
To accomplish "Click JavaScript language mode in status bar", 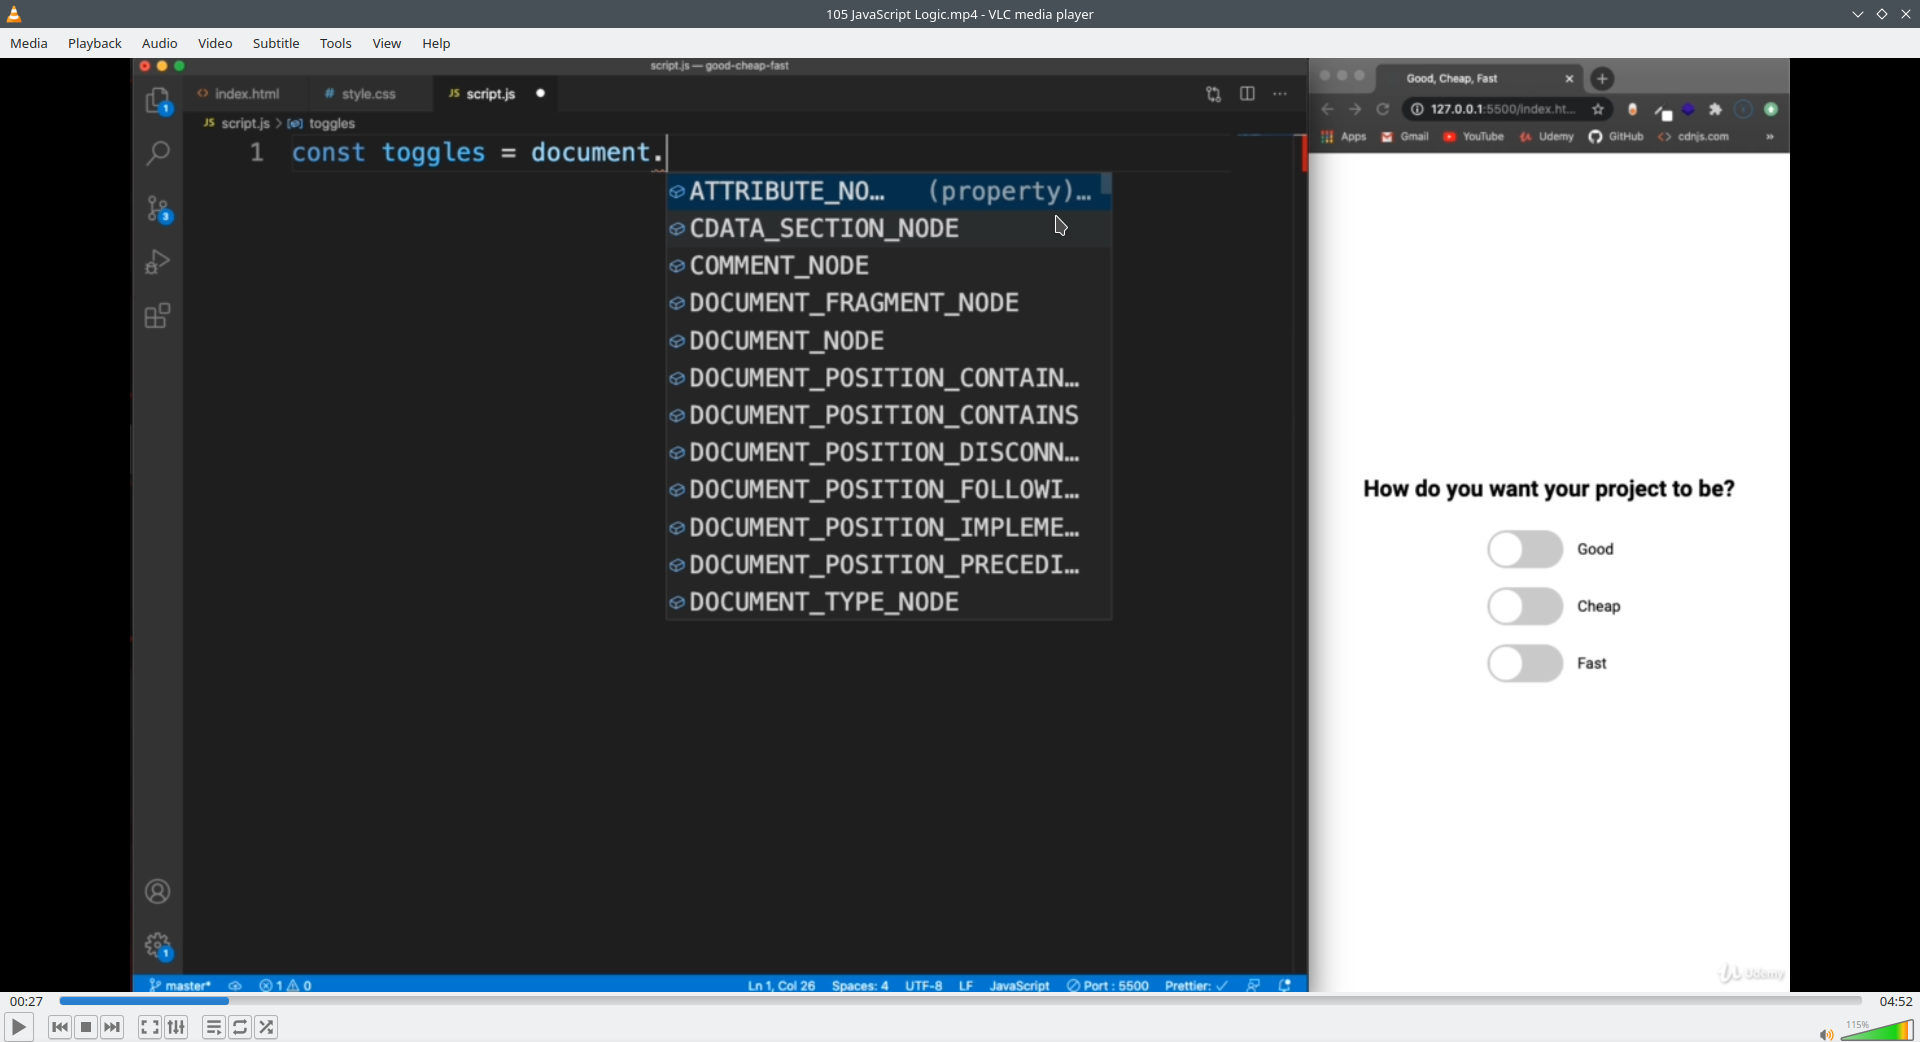I will click(1019, 985).
